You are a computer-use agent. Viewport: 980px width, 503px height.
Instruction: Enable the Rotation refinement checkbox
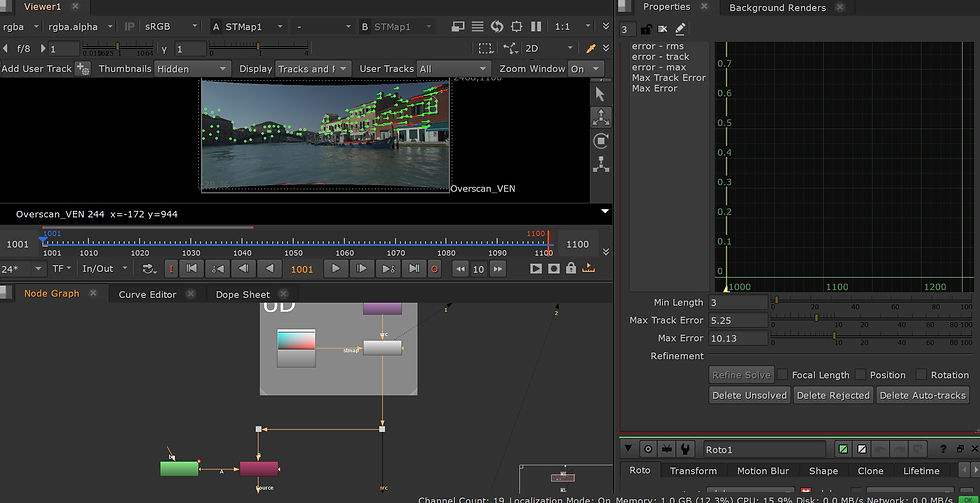(921, 374)
